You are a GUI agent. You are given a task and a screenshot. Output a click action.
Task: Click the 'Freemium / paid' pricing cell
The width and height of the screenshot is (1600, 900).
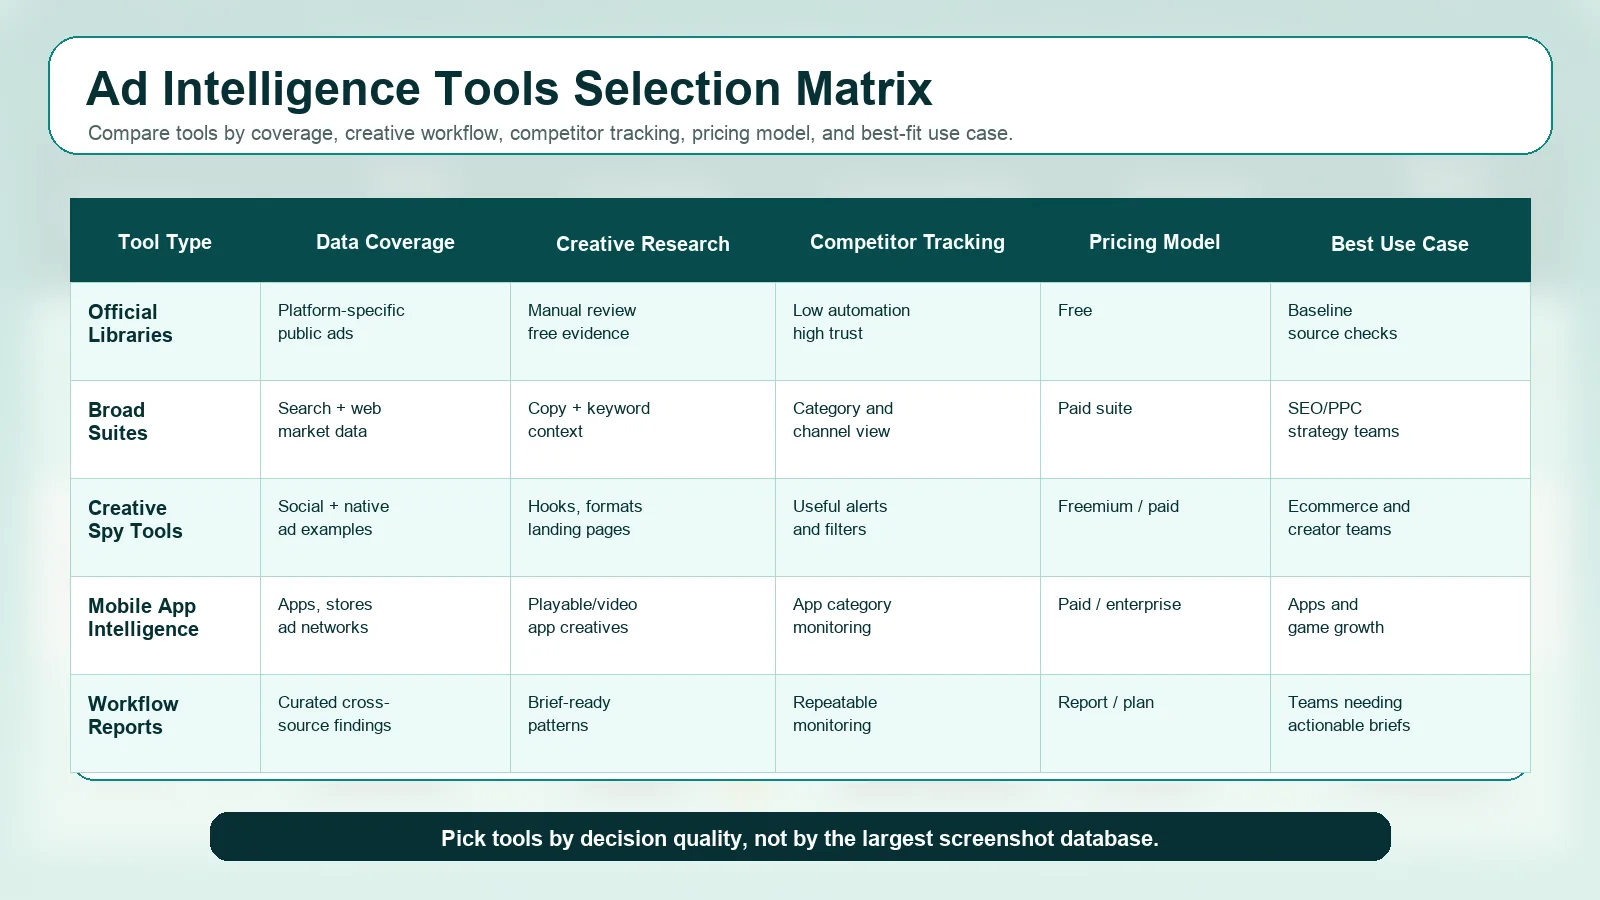coord(1118,507)
